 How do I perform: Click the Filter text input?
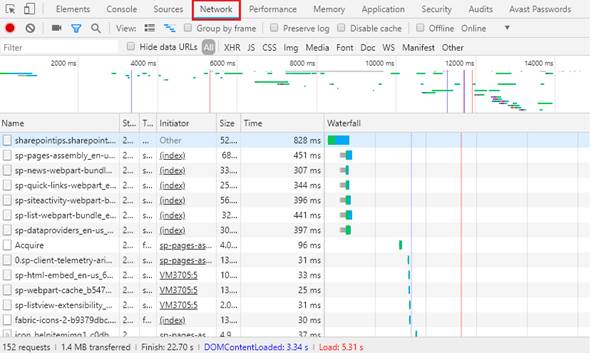(59, 48)
